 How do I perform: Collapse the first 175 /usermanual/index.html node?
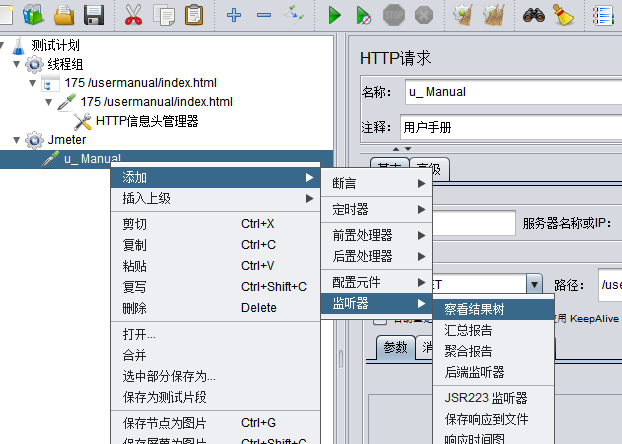(33, 83)
